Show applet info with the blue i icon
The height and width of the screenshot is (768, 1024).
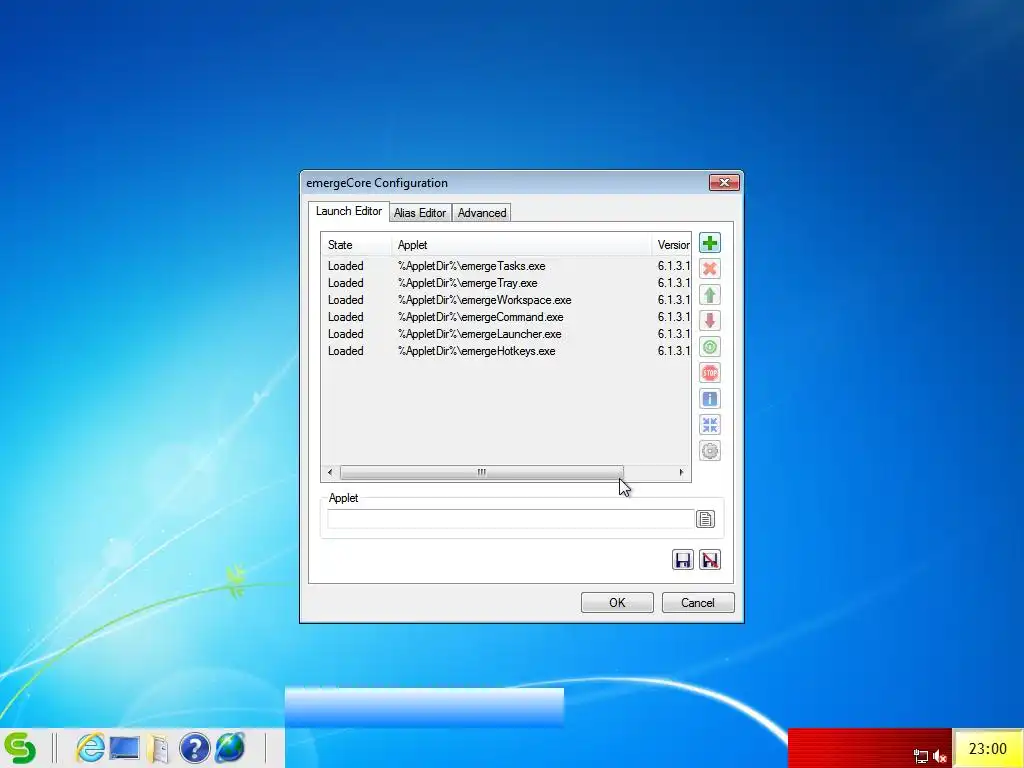click(710, 399)
